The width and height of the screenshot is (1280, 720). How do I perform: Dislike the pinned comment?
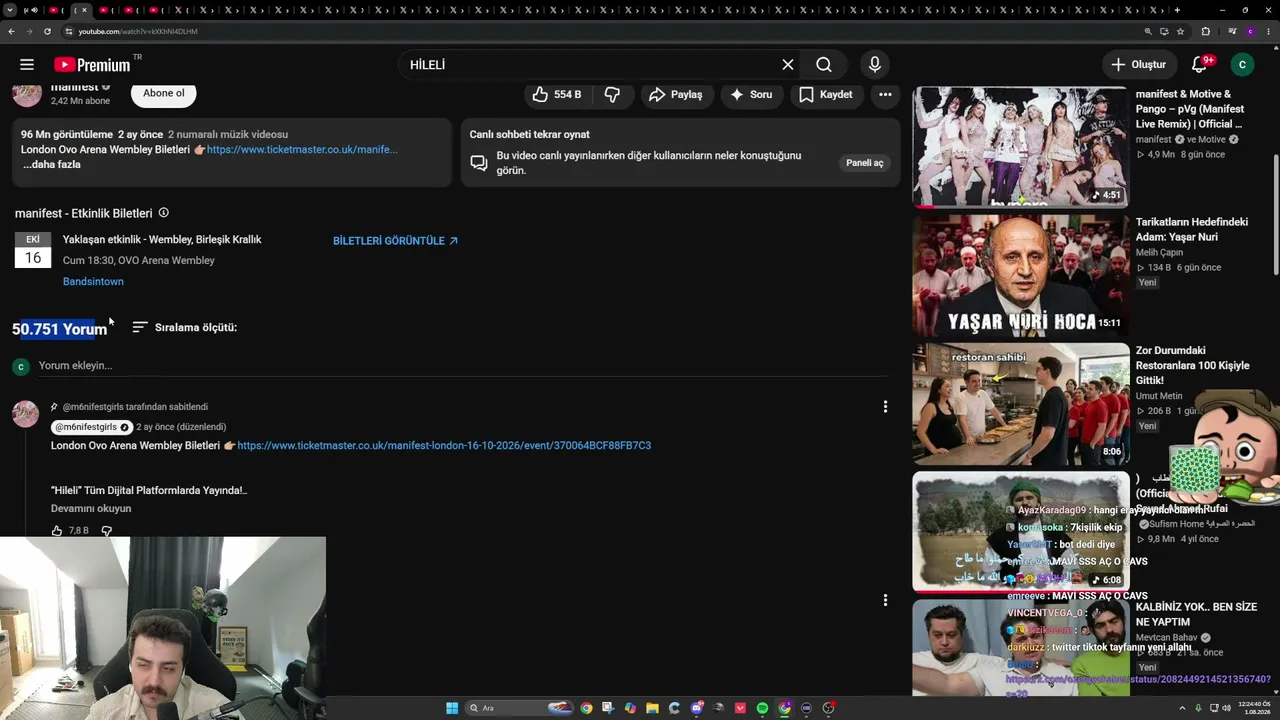tap(106, 531)
